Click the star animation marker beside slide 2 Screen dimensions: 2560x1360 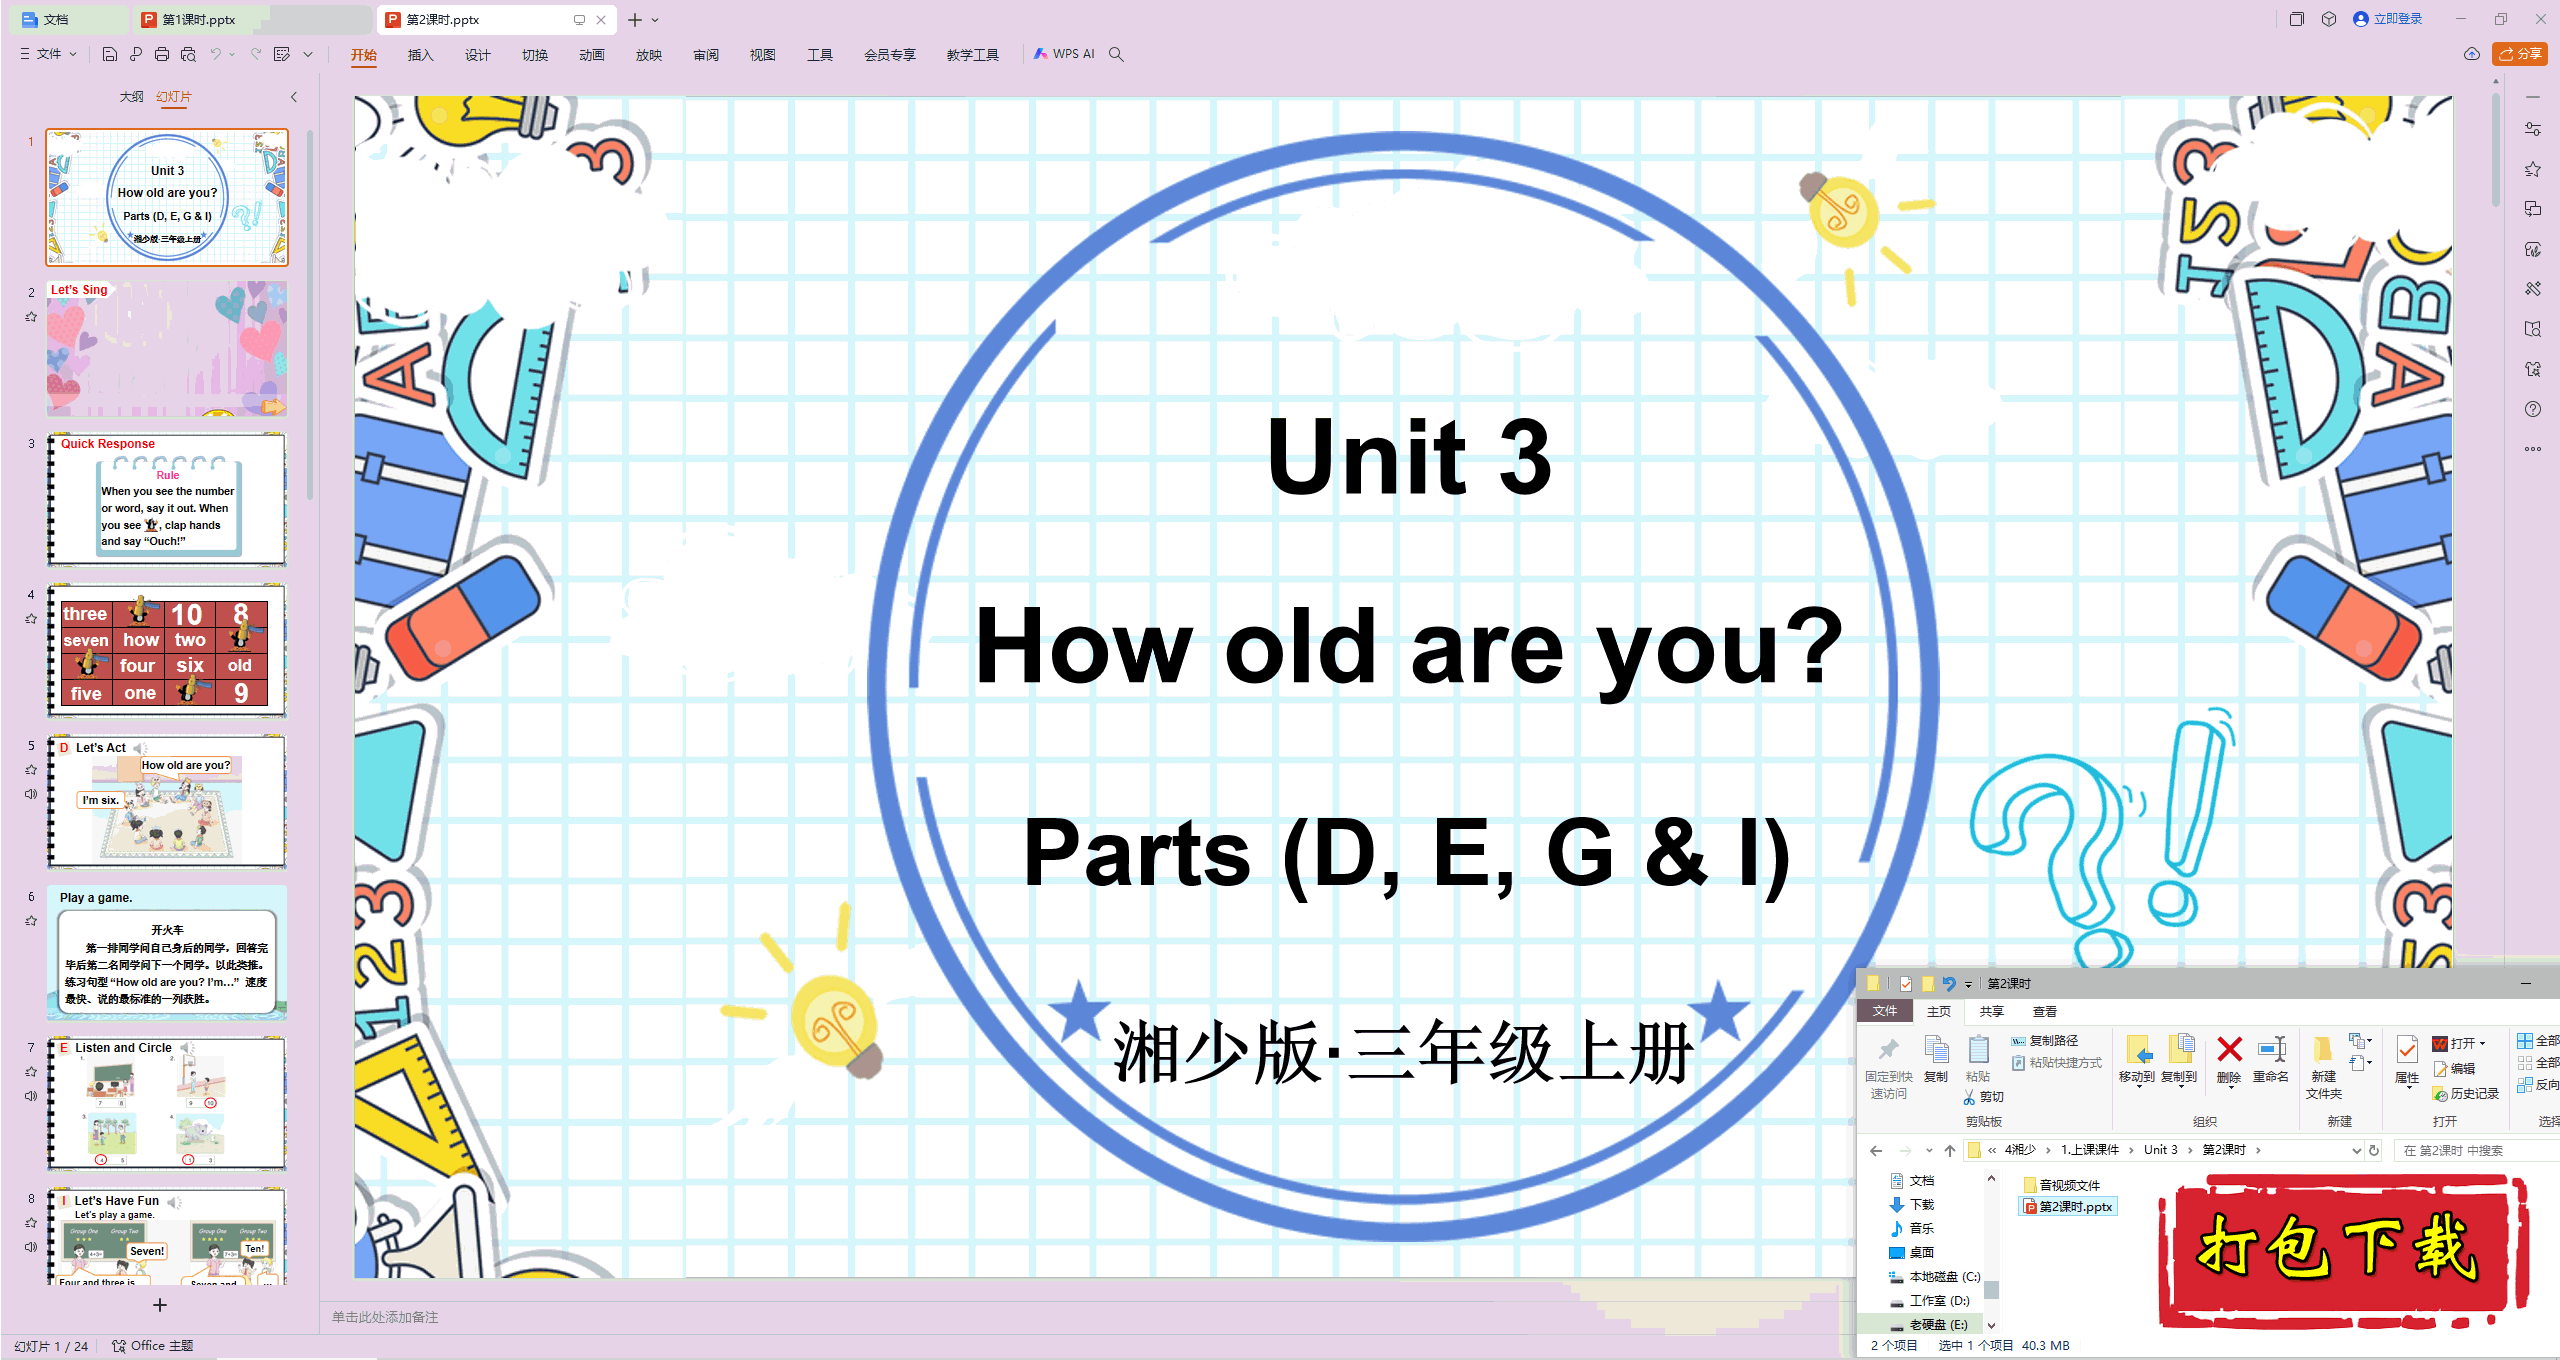31,317
